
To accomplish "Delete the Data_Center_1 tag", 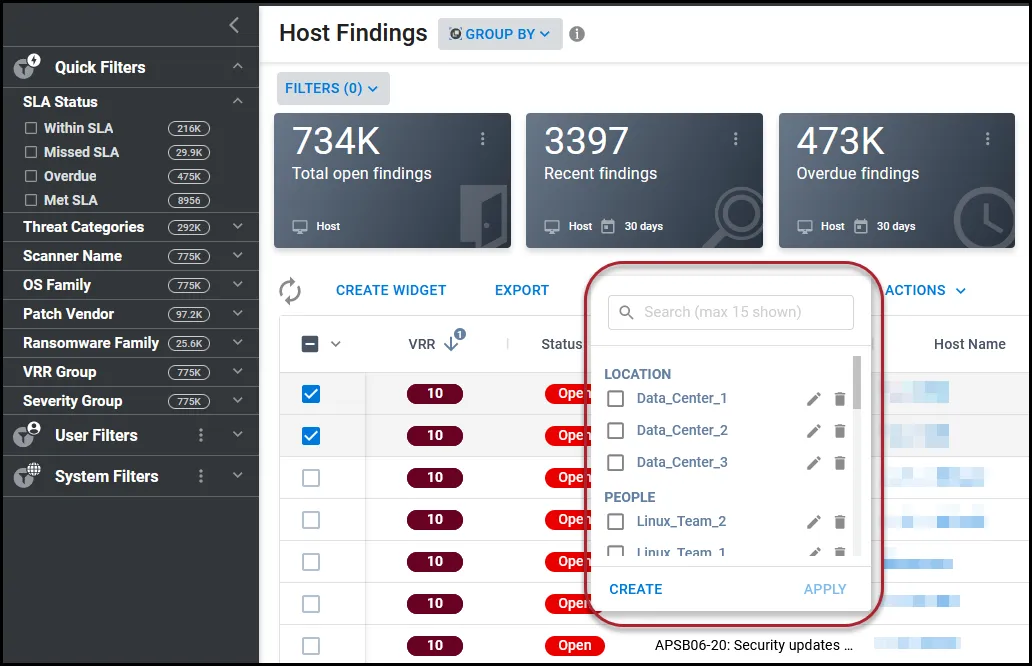I will (840, 399).
